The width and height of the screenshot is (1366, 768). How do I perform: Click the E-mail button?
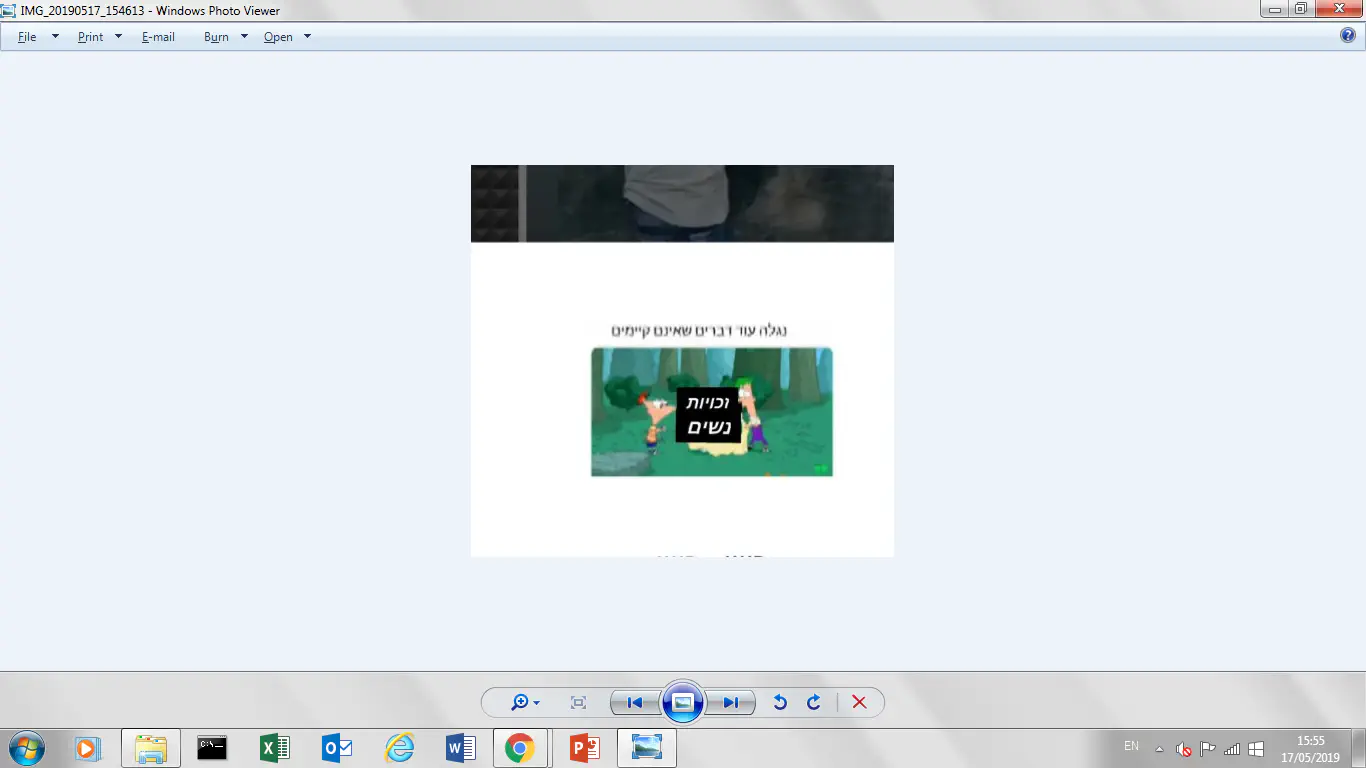click(x=158, y=37)
